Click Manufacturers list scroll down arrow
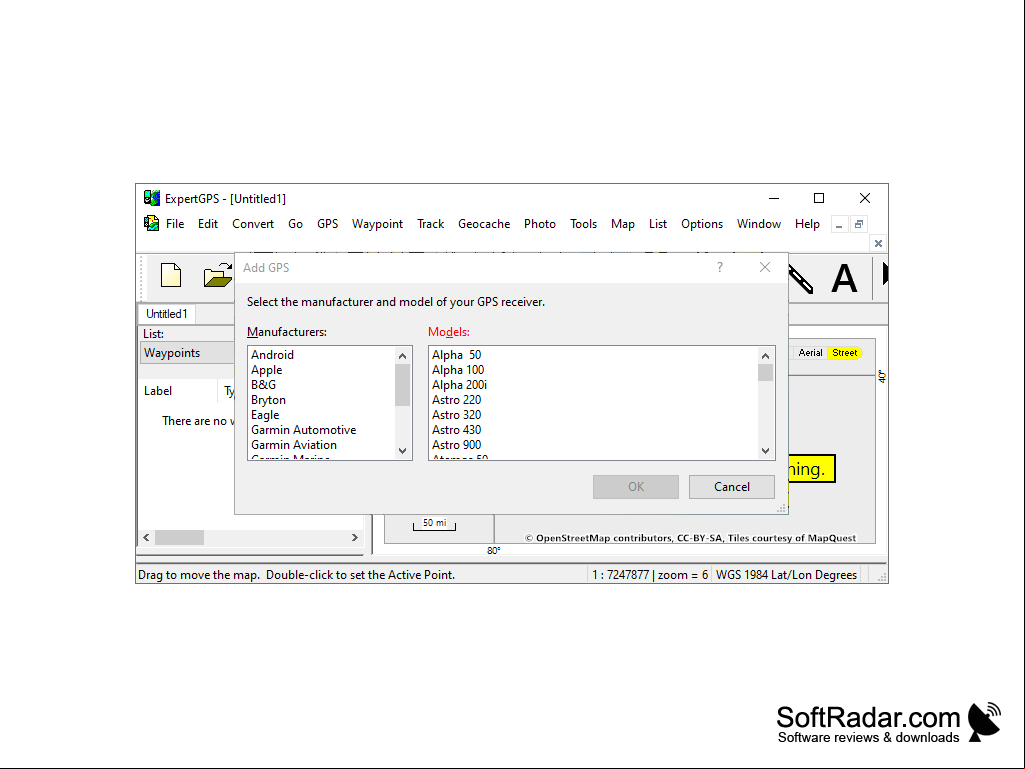This screenshot has height=769, width=1025. point(403,451)
